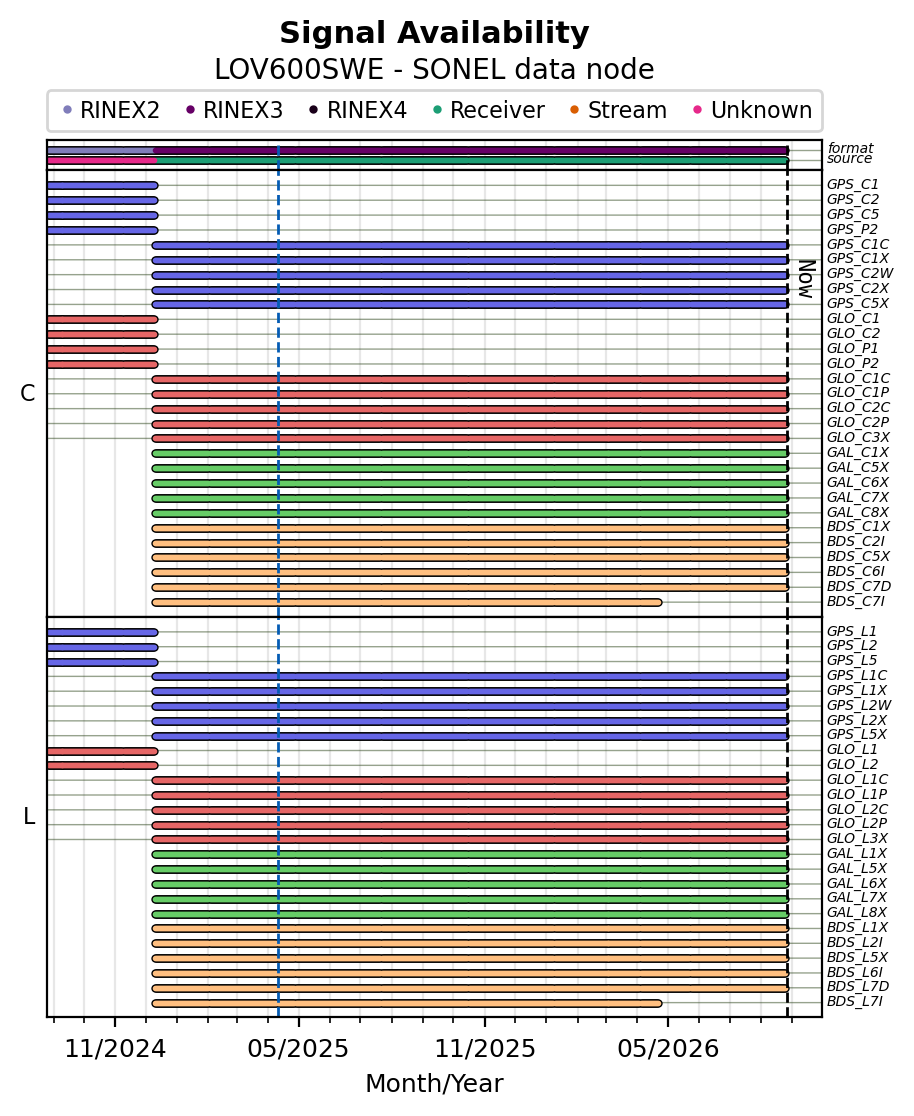The width and height of the screenshot is (914, 1116).
Task: Select the GAL_C8X row label
Action: click(x=858, y=512)
